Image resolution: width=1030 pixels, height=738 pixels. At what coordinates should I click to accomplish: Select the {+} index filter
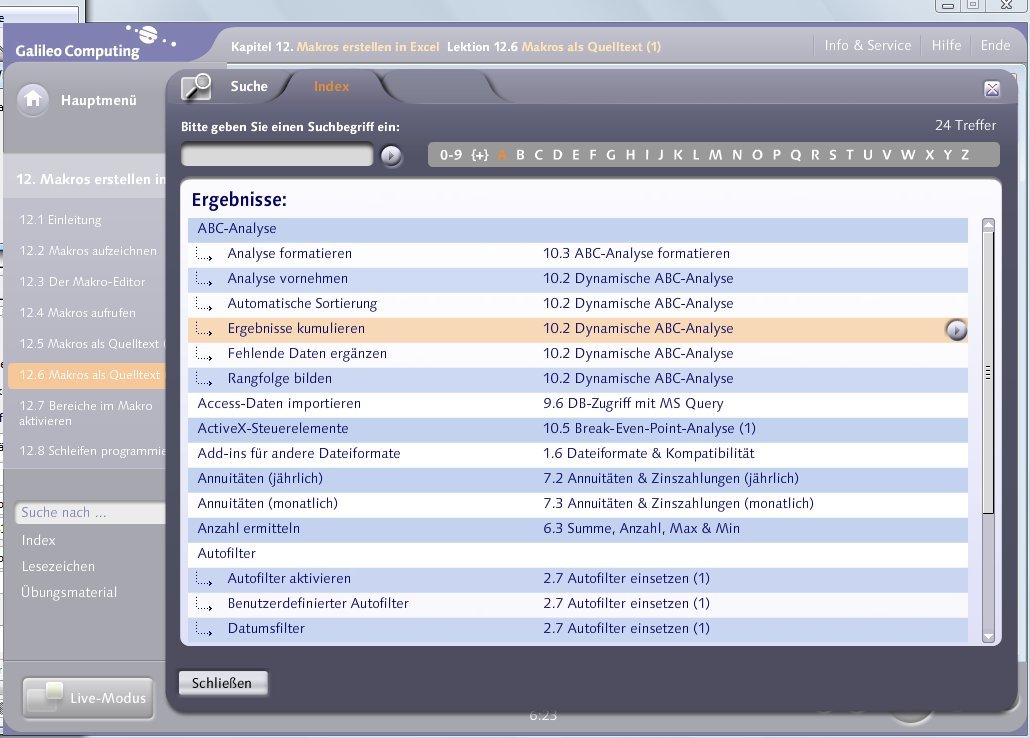(480, 155)
